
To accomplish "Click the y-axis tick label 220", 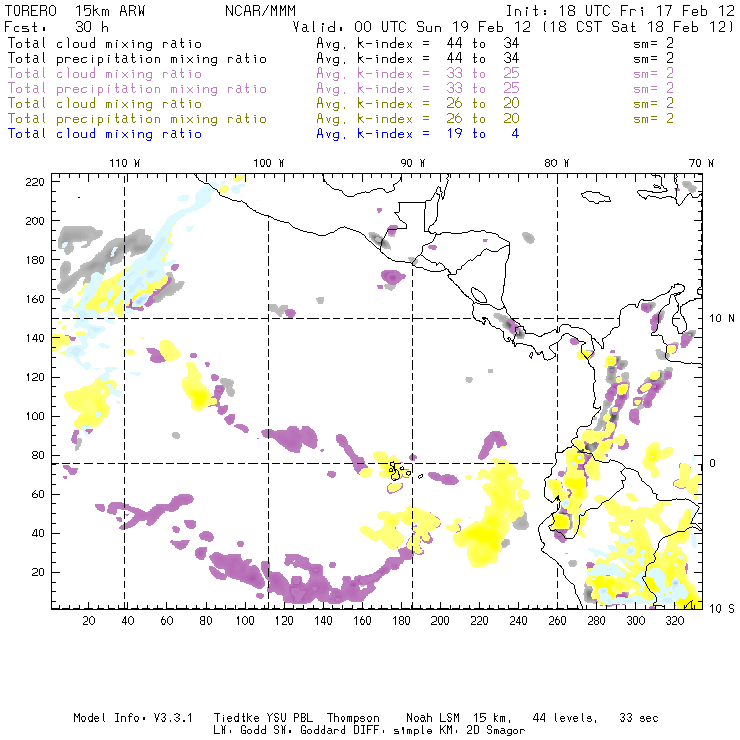I will coord(35,181).
